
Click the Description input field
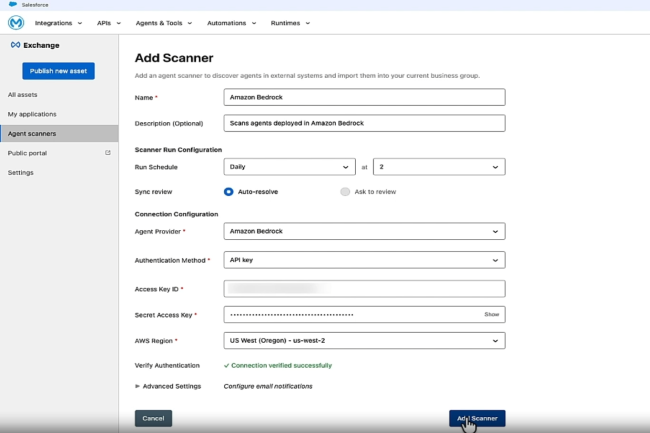(364, 123)
